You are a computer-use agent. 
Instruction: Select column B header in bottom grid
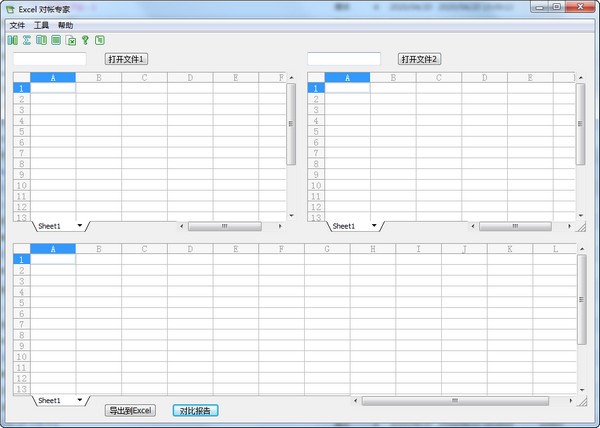pyautogui.click(x=98, y=249)
